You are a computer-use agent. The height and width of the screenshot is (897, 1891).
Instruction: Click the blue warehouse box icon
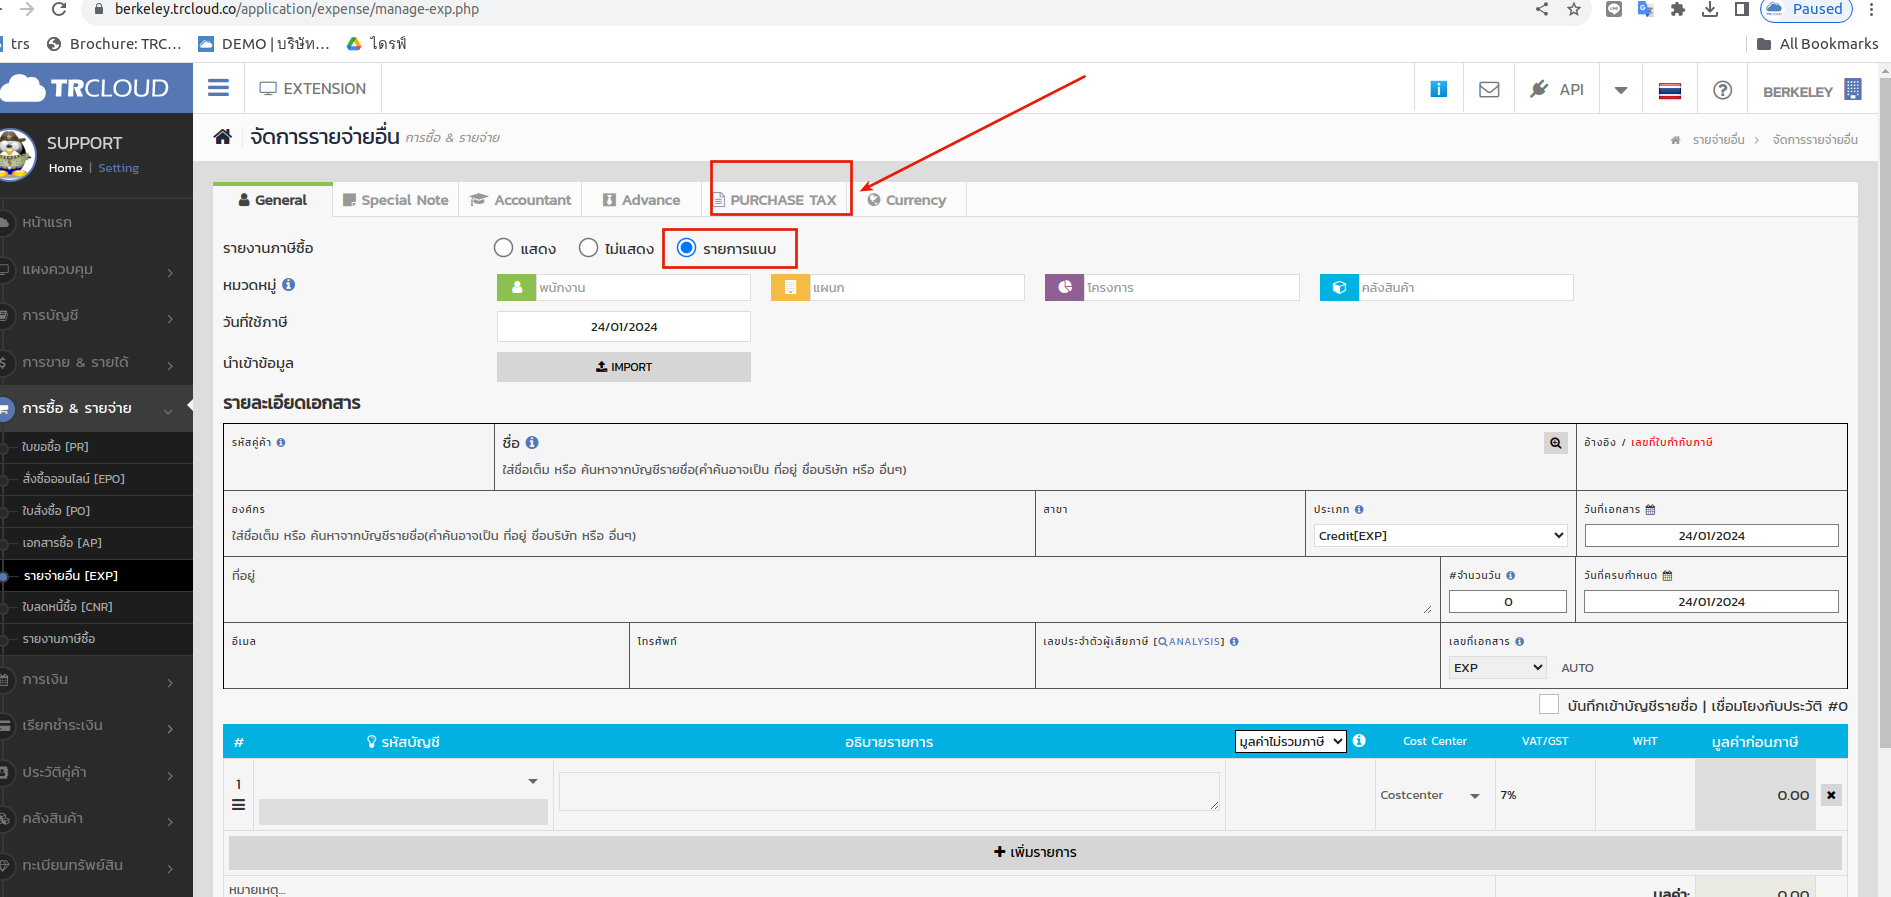[x=1339, y=287]
